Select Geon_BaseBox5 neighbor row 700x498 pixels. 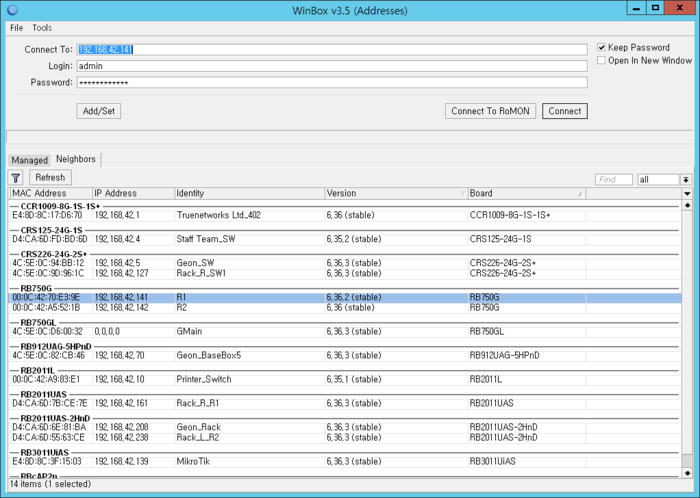(x=345, y=356)
